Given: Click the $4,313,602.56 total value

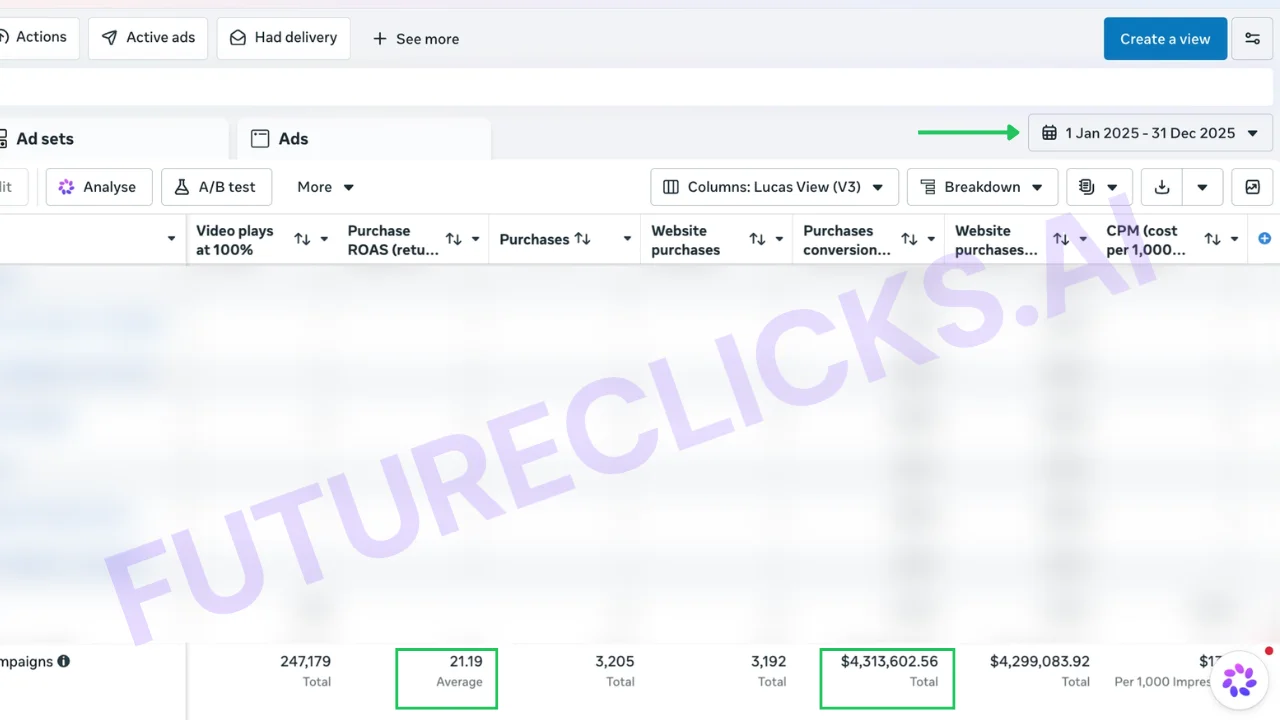Looking at the screenshot, I should pyautogui.click(x=889, y=662).
